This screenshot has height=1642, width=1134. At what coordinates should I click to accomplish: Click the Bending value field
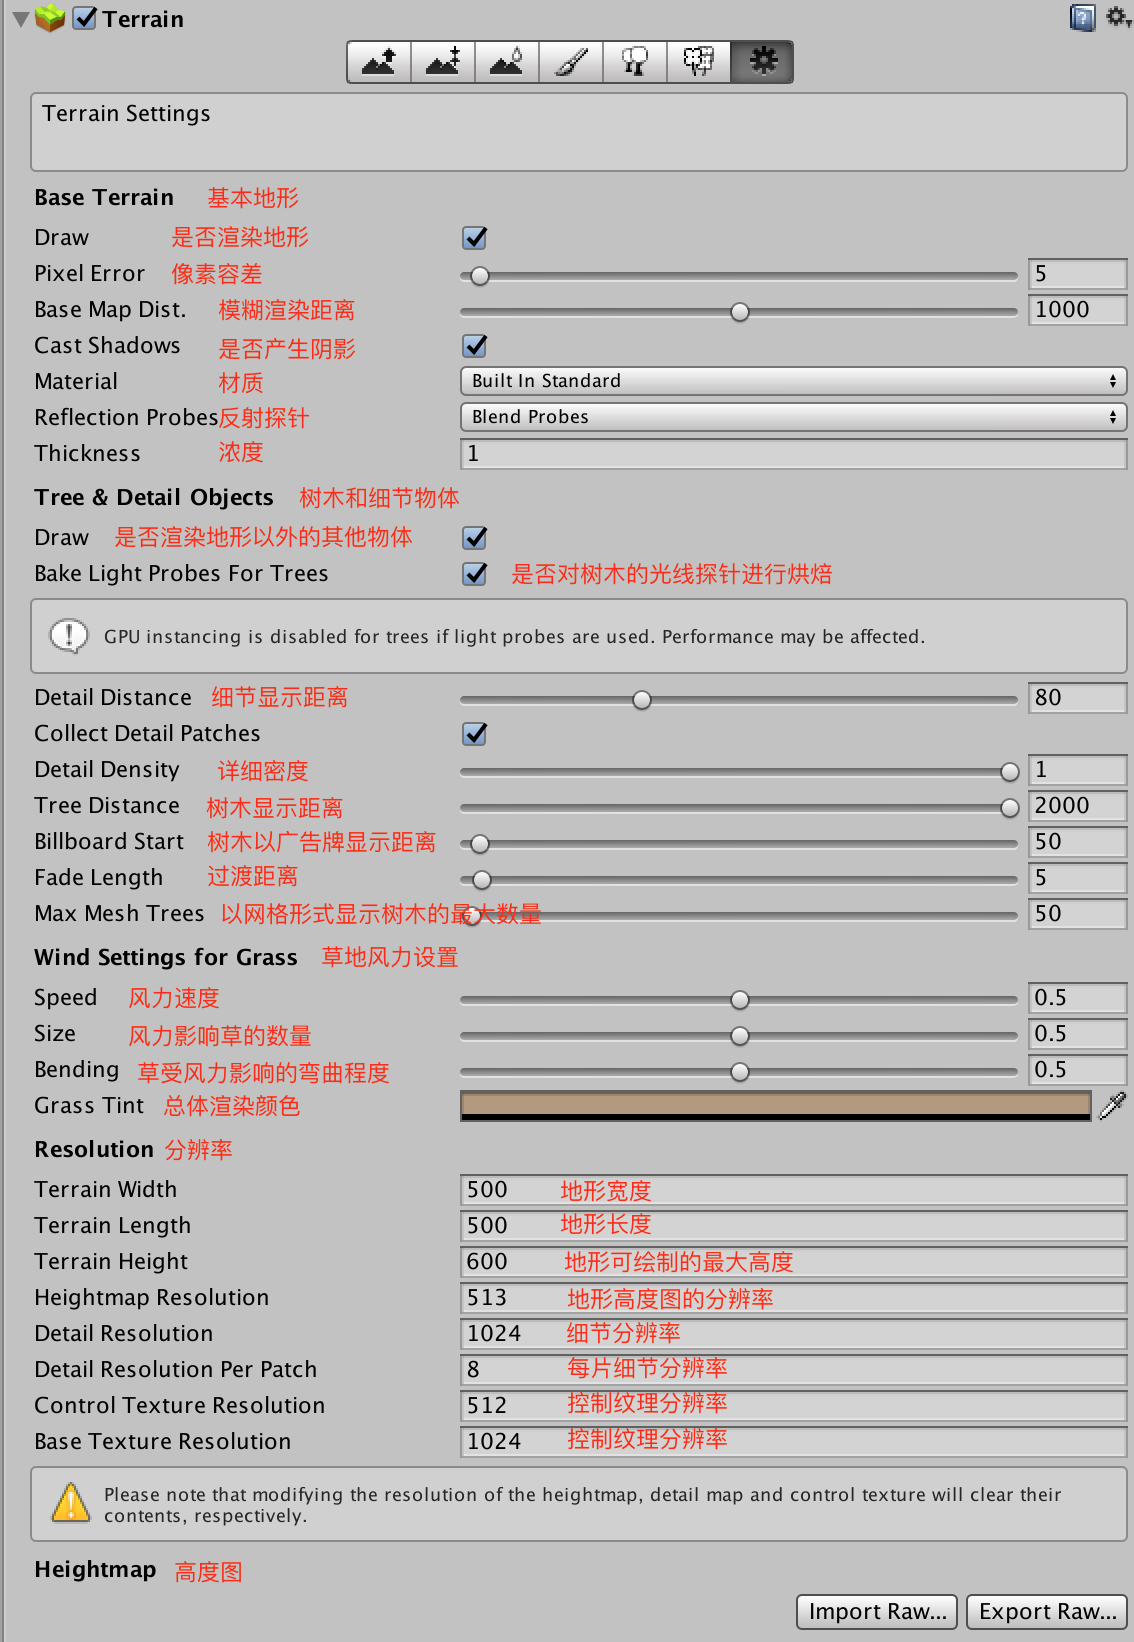pos(1077,1070)
